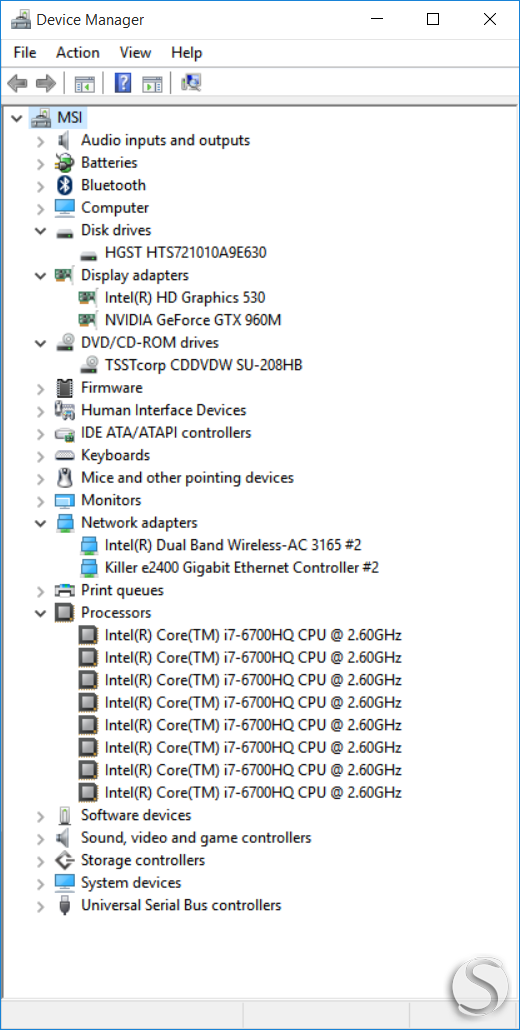This screenshot has height=1030, width=520.
Task: Click the NVIDIA GeForce GTX 960M adapter icon
Action: (88, 320)
